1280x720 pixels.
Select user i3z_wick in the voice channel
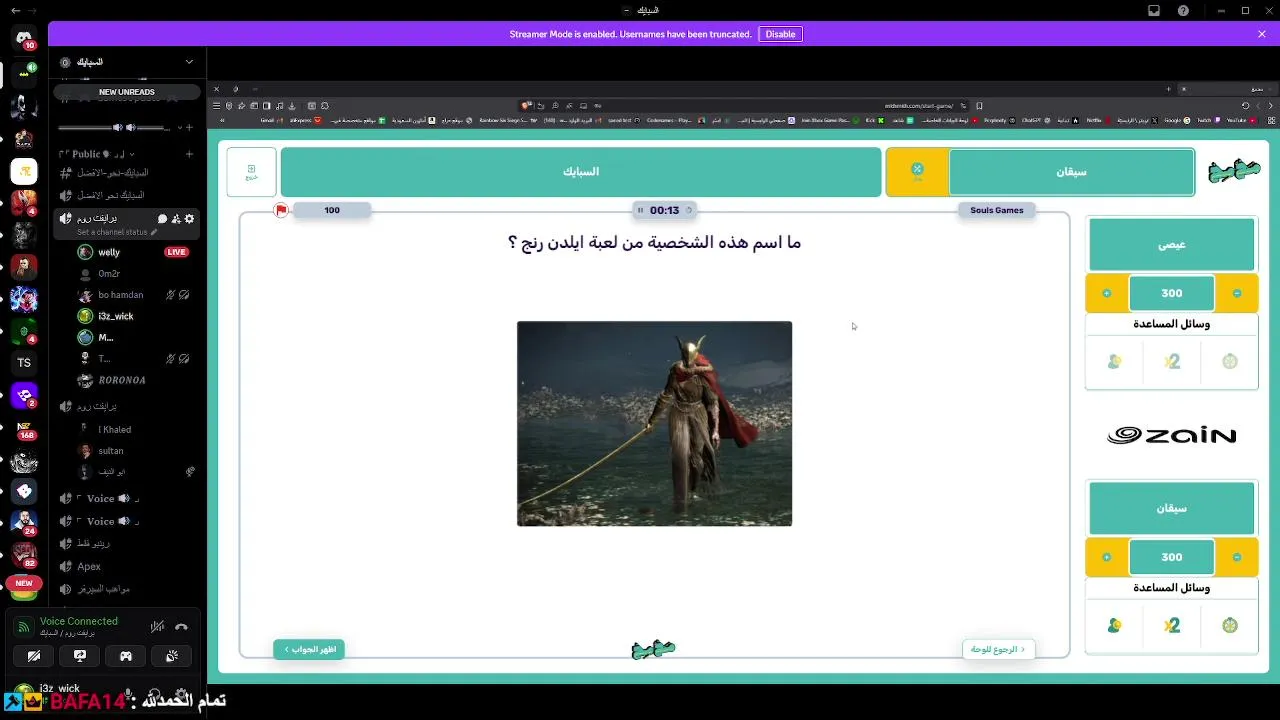[x=115, y=316]
